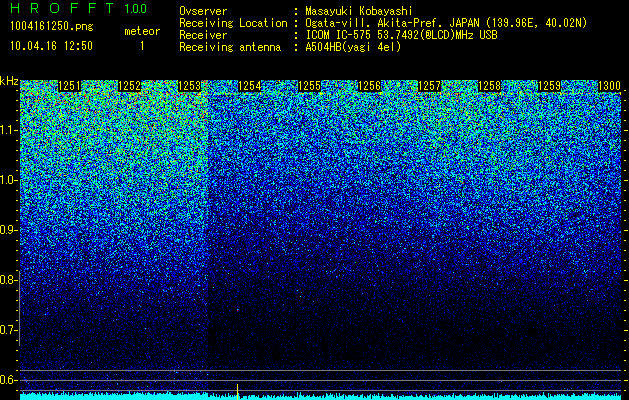The height and width of the screenshot is (400, 629).
Task: Click the Receiver field label
Action: 203,35
